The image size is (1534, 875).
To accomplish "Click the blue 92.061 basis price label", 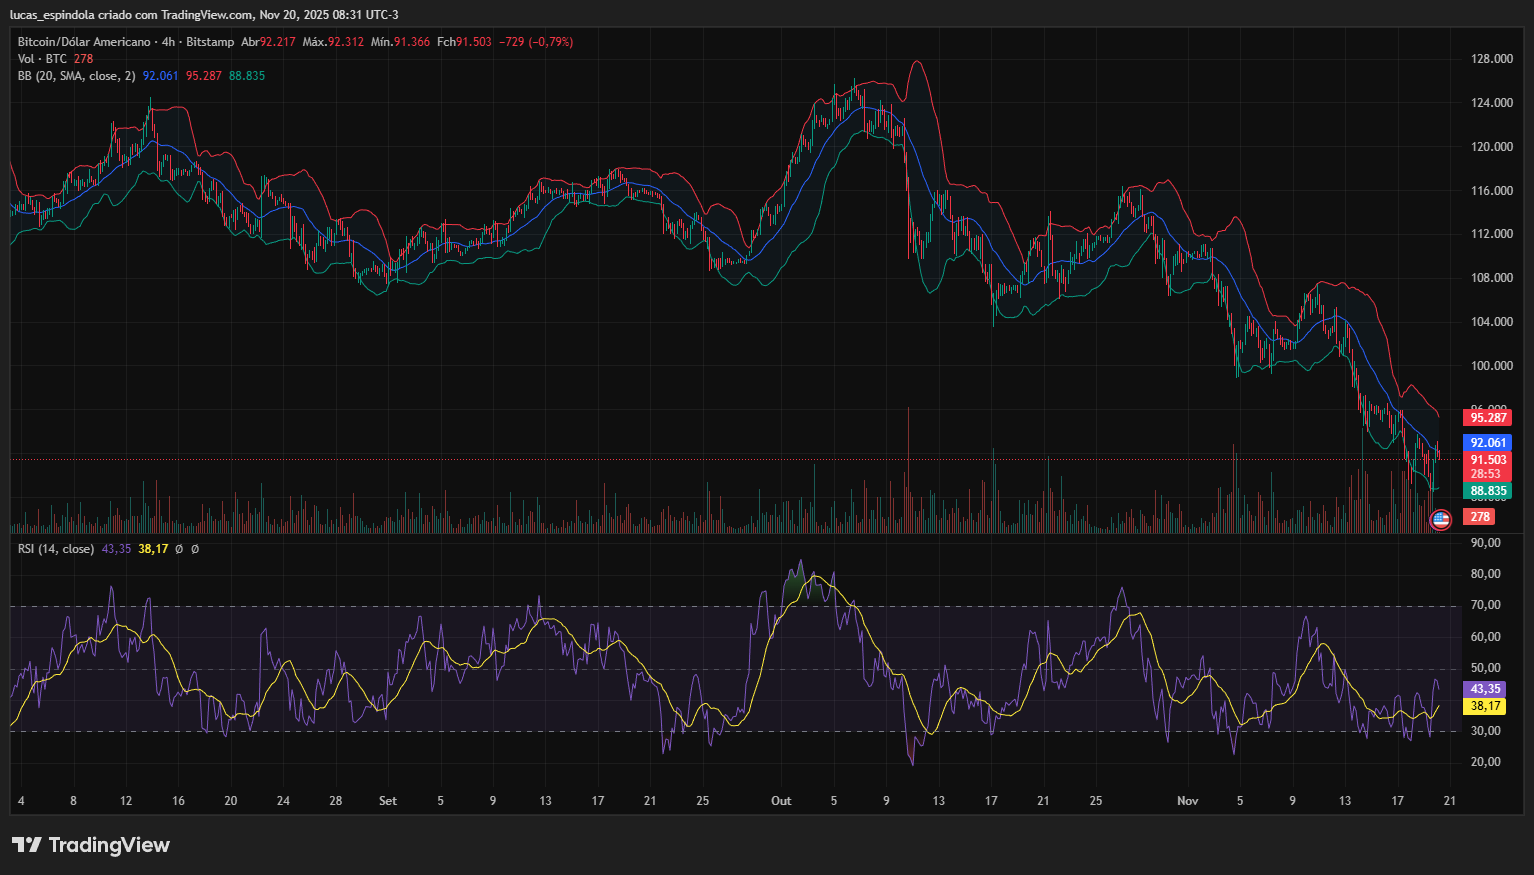I will (x=1487, y=443).
